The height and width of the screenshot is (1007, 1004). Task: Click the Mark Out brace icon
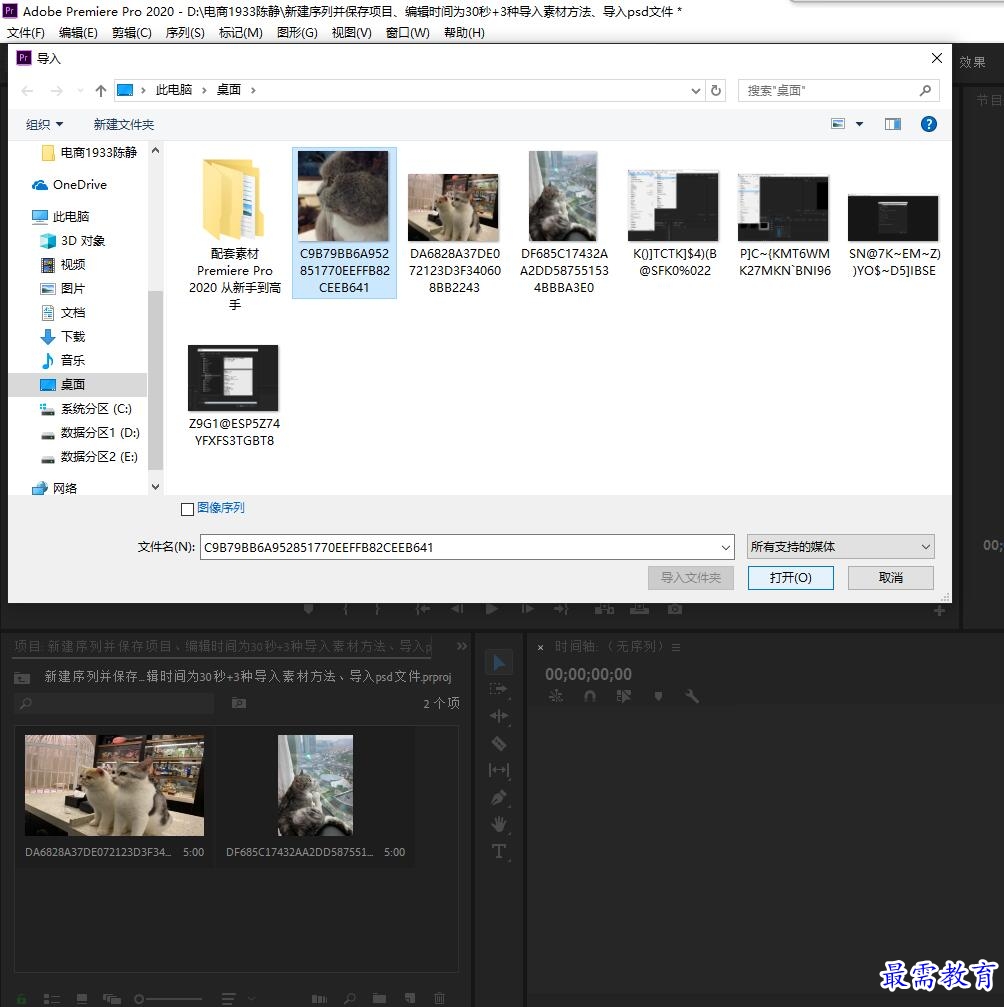click(377, 609)
